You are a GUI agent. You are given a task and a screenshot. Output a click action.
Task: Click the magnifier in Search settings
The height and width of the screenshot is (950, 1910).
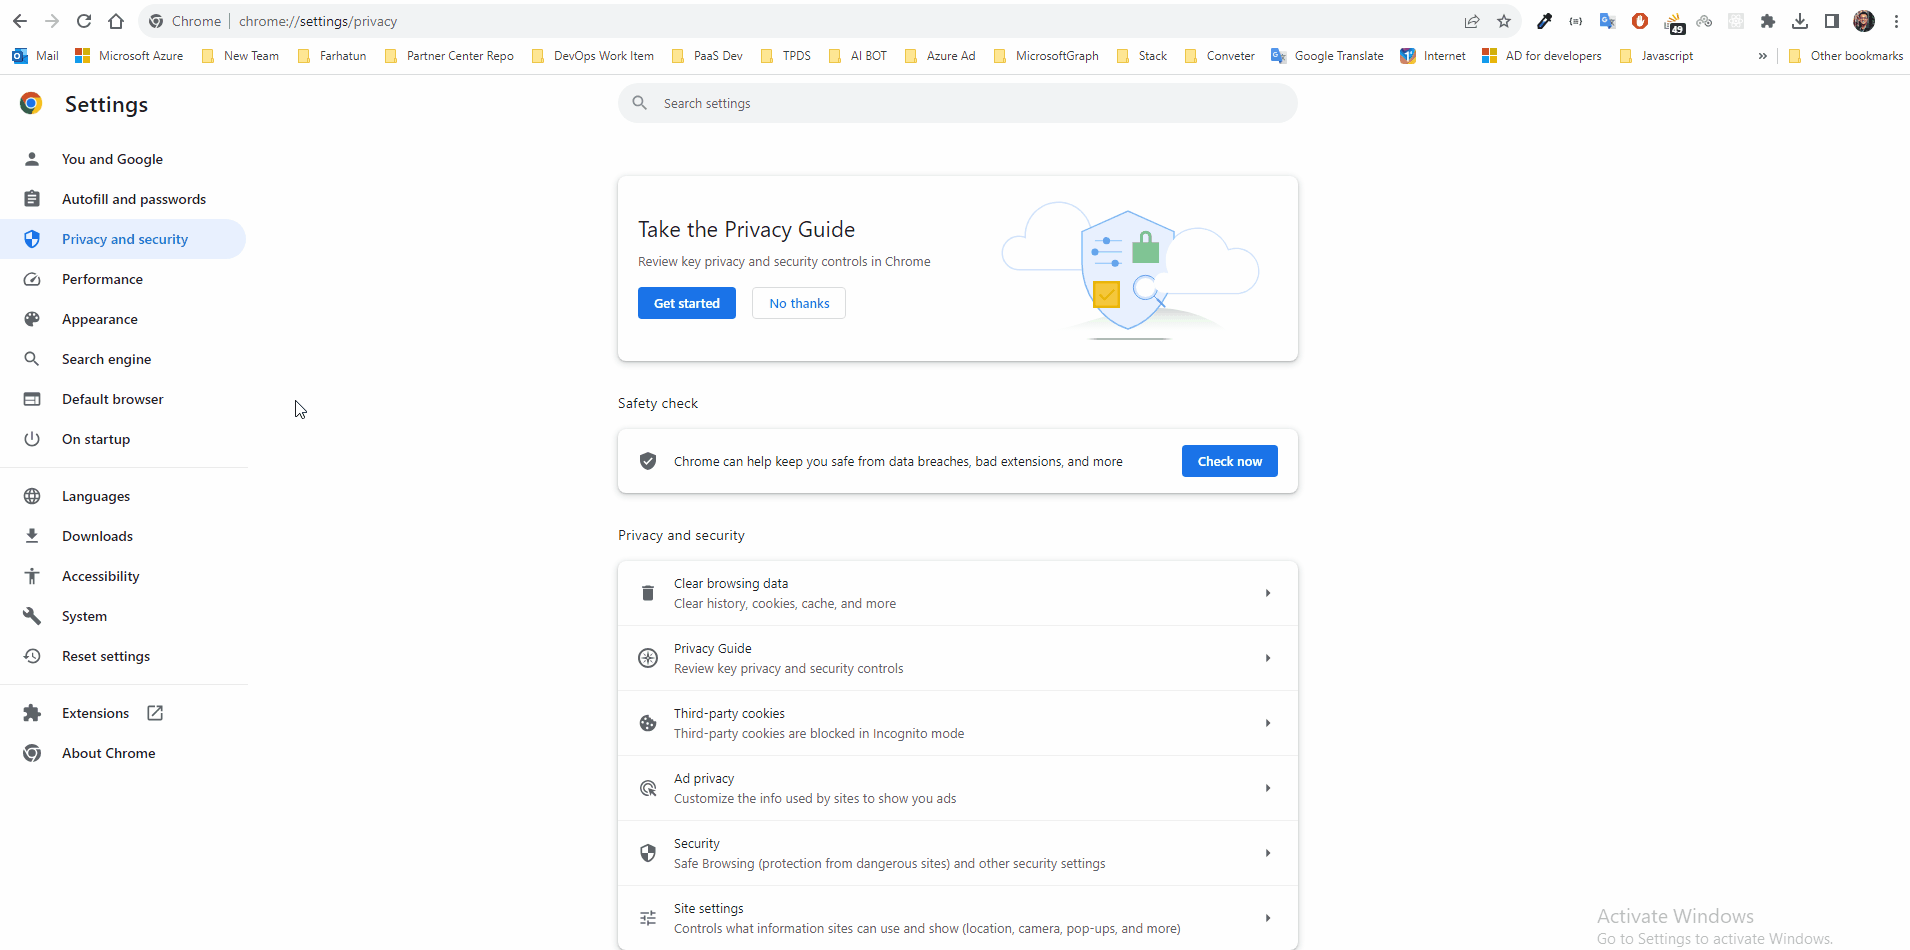click(640, 103)
